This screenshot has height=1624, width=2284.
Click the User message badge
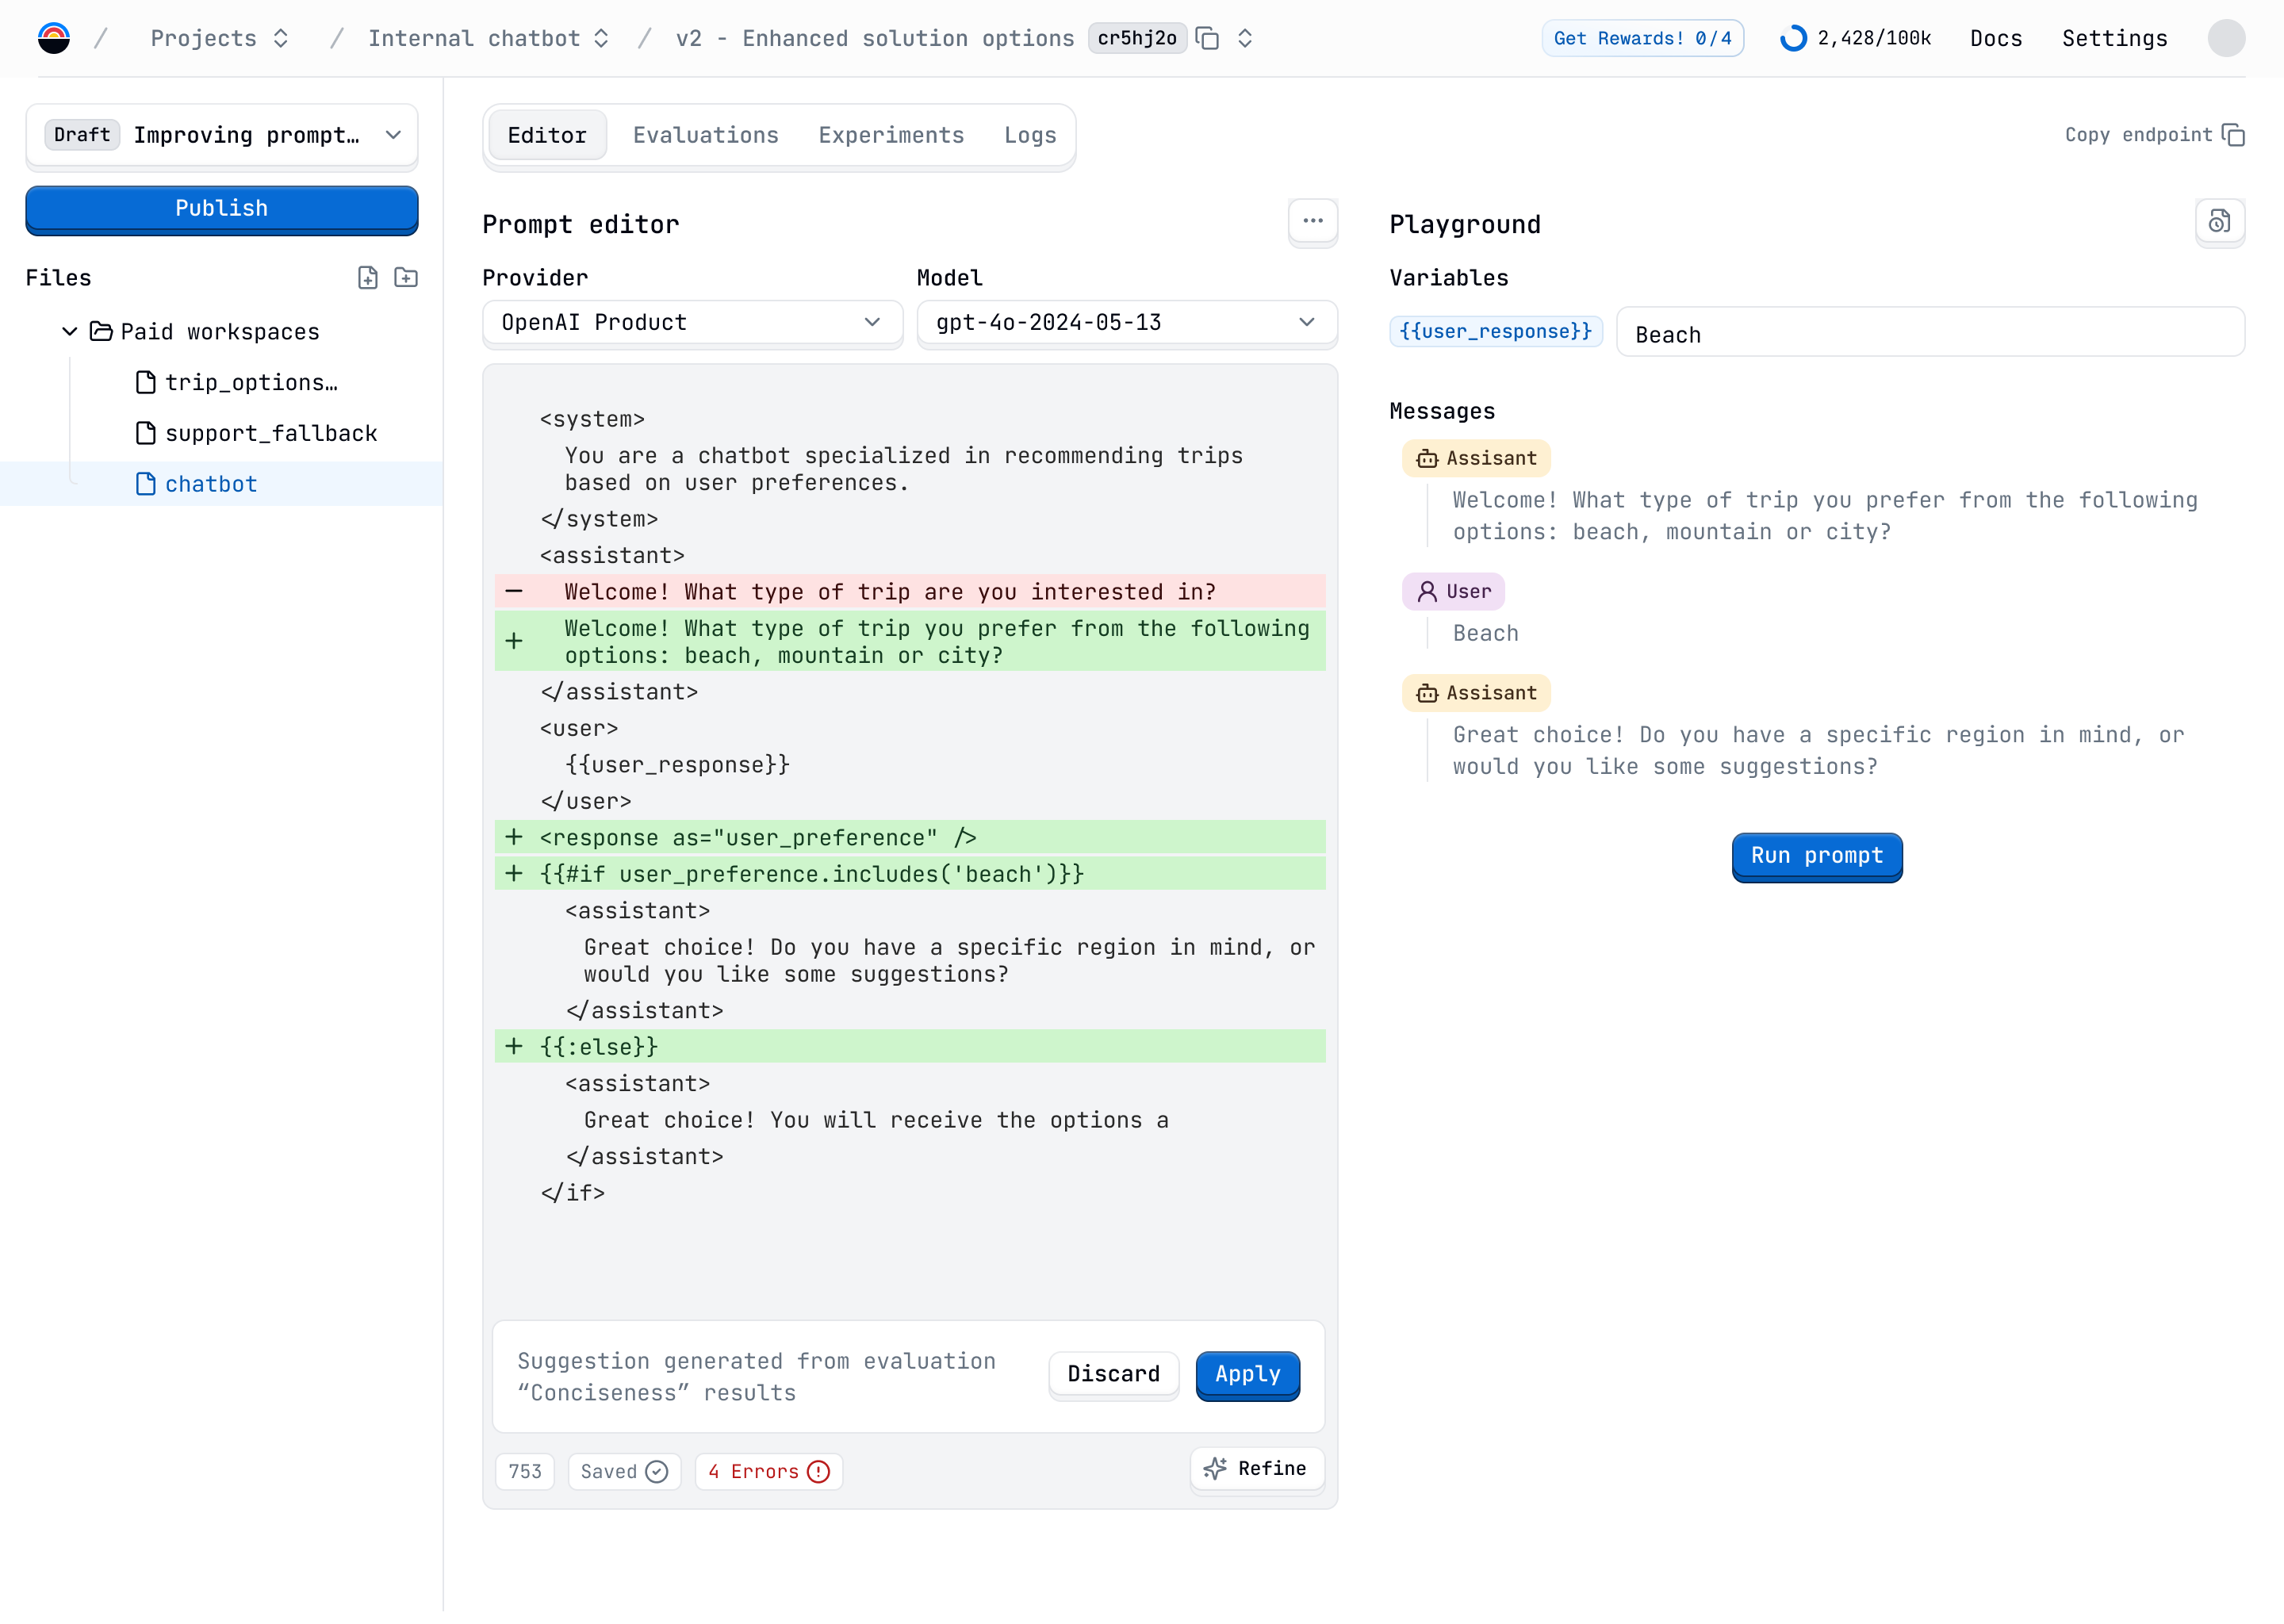[x=1453, y=592]
